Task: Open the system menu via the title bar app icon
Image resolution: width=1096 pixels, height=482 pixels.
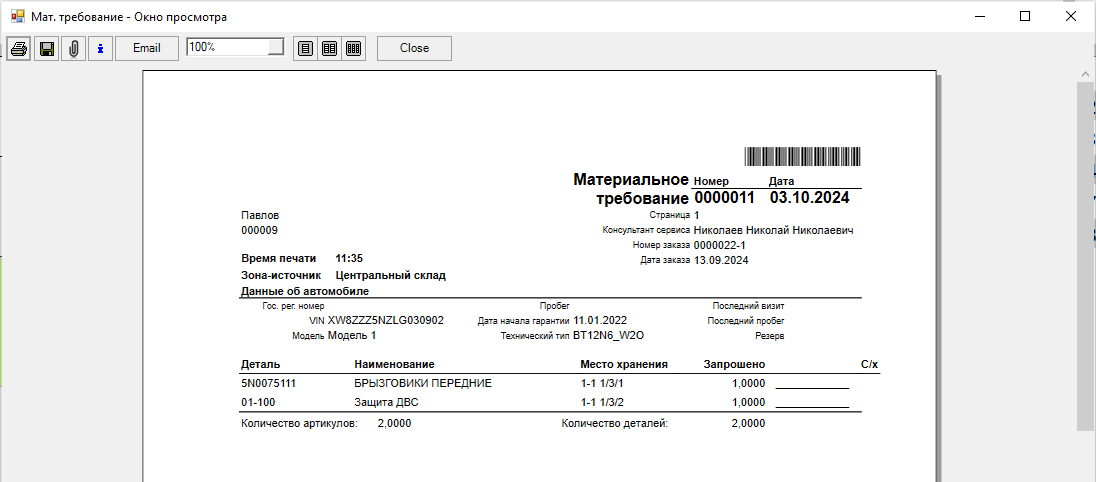Action: (x=17, y=17)
